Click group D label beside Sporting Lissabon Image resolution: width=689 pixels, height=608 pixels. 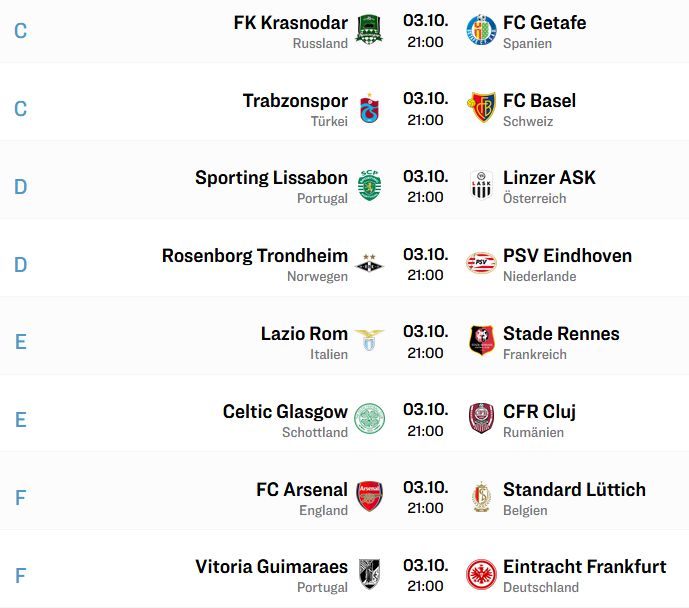coord(21,187)
